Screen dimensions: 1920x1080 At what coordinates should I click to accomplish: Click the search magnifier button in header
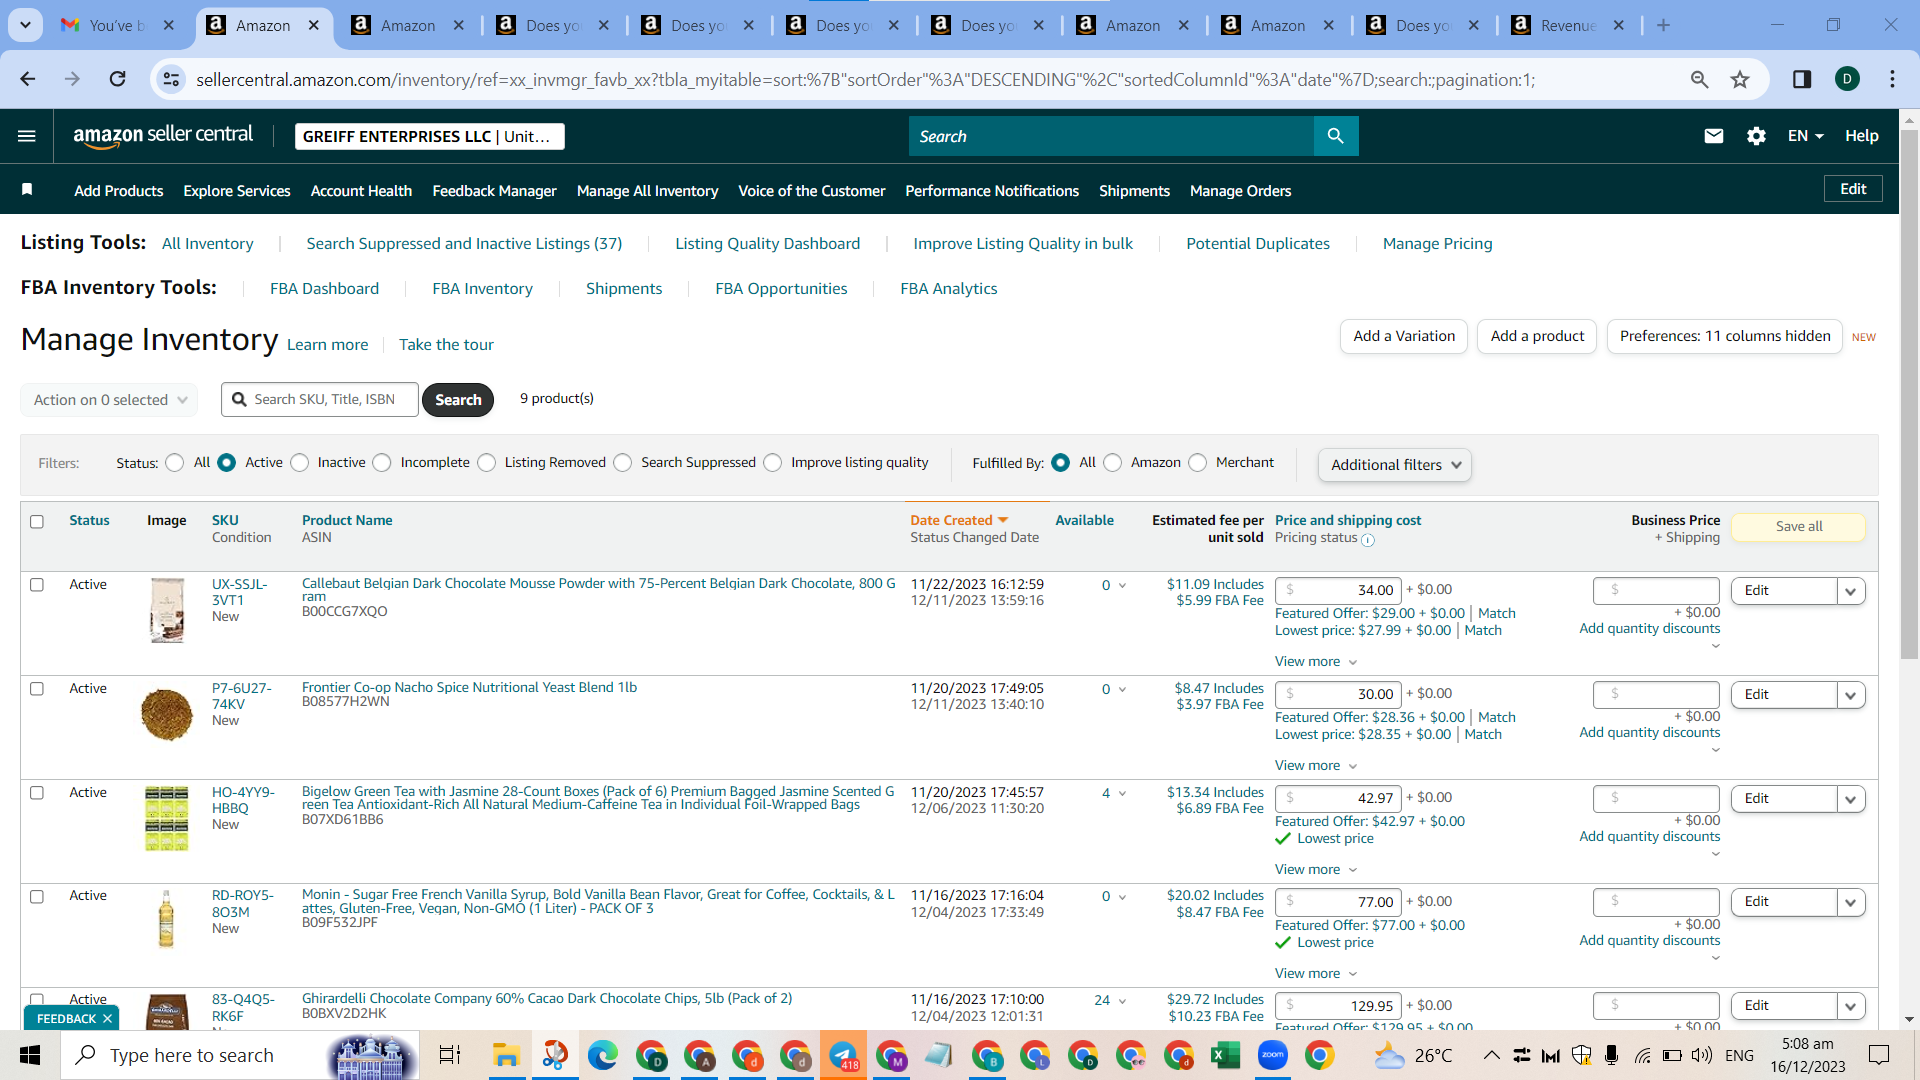click(1335, 136)
